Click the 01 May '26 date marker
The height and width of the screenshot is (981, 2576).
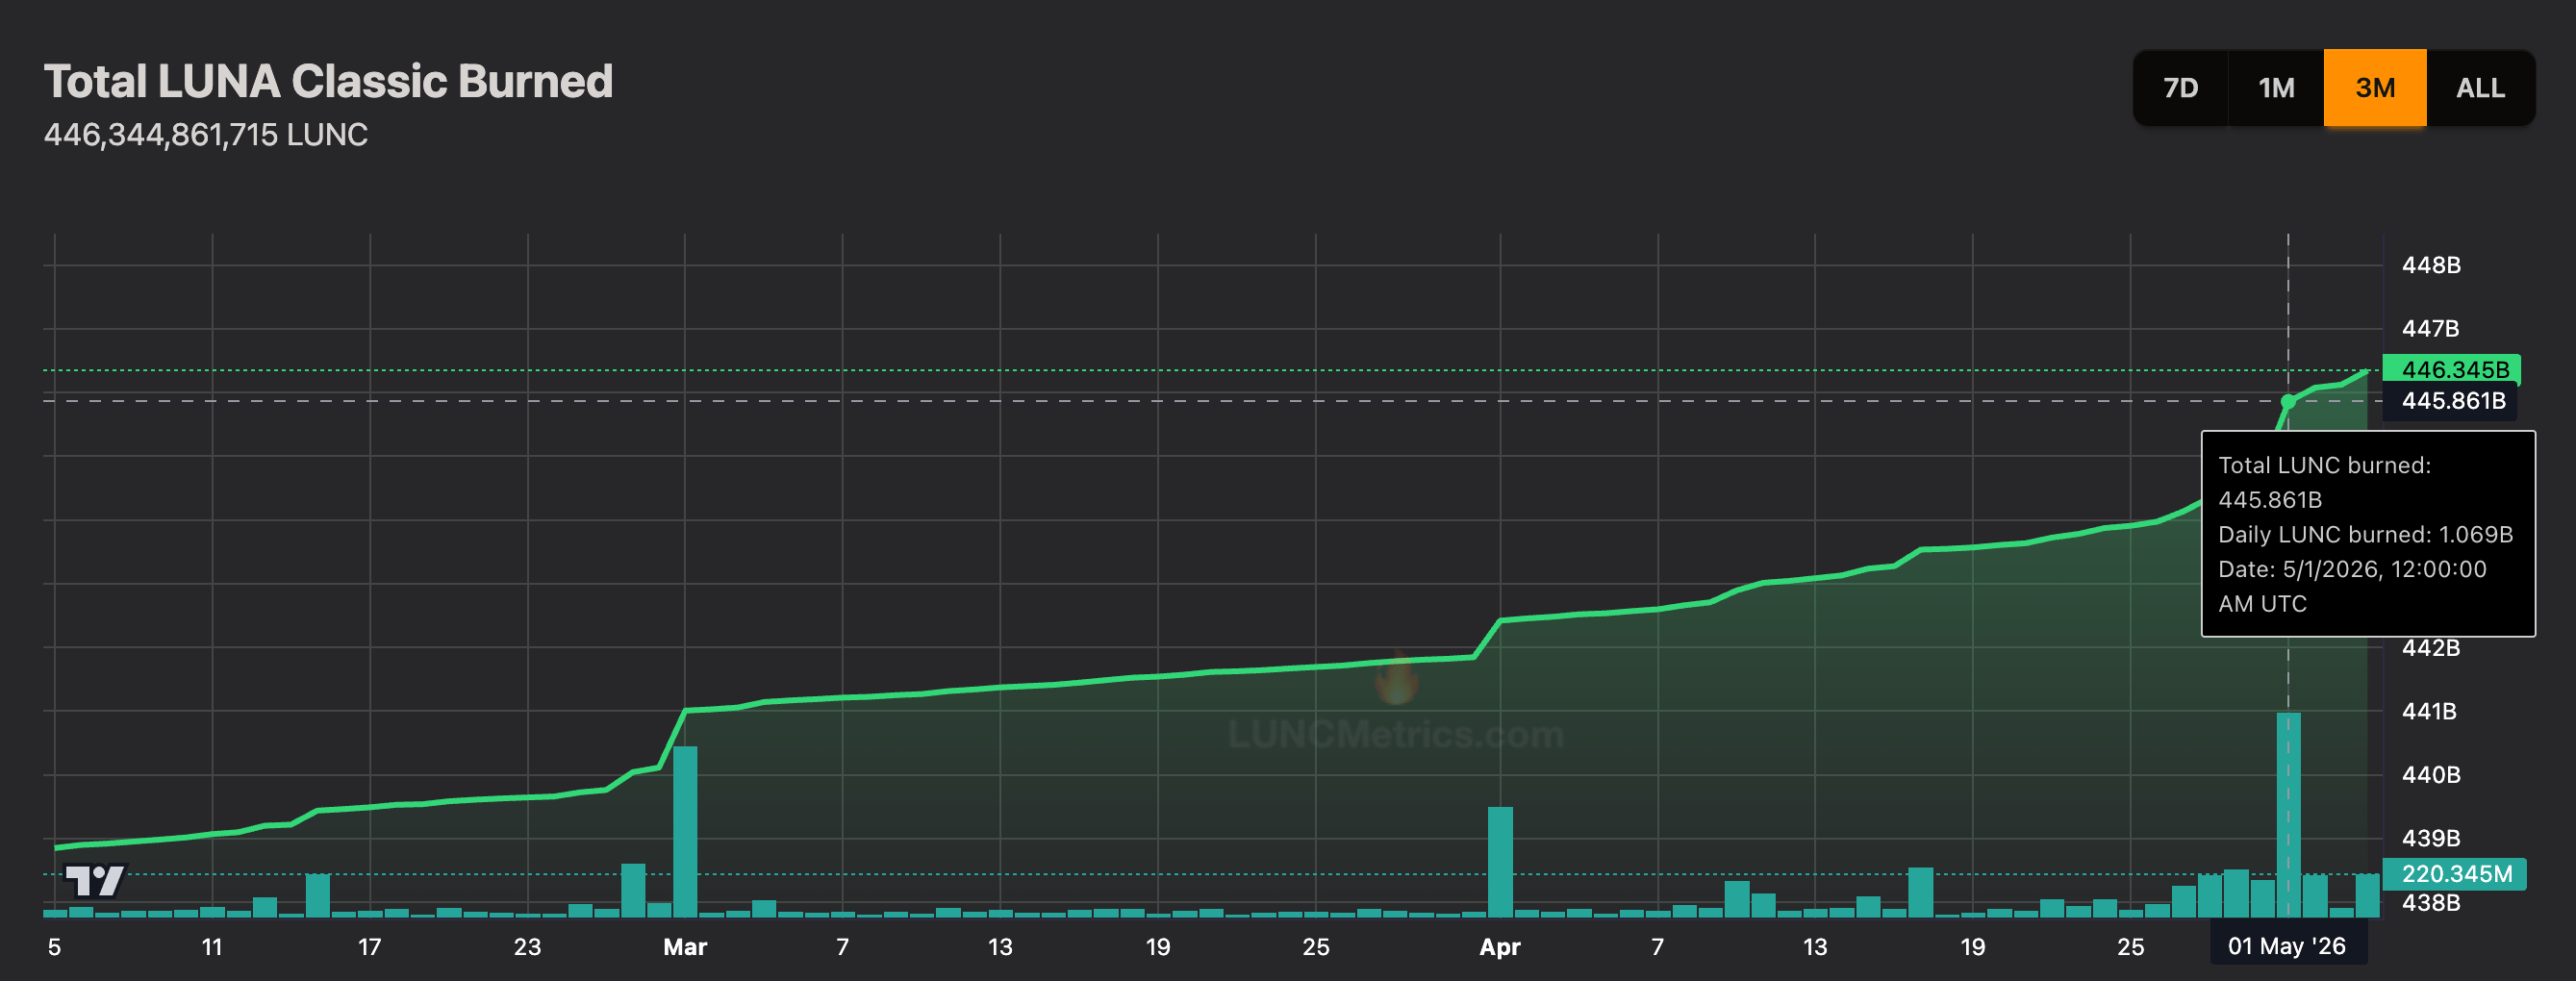(x=2287, y=946)
